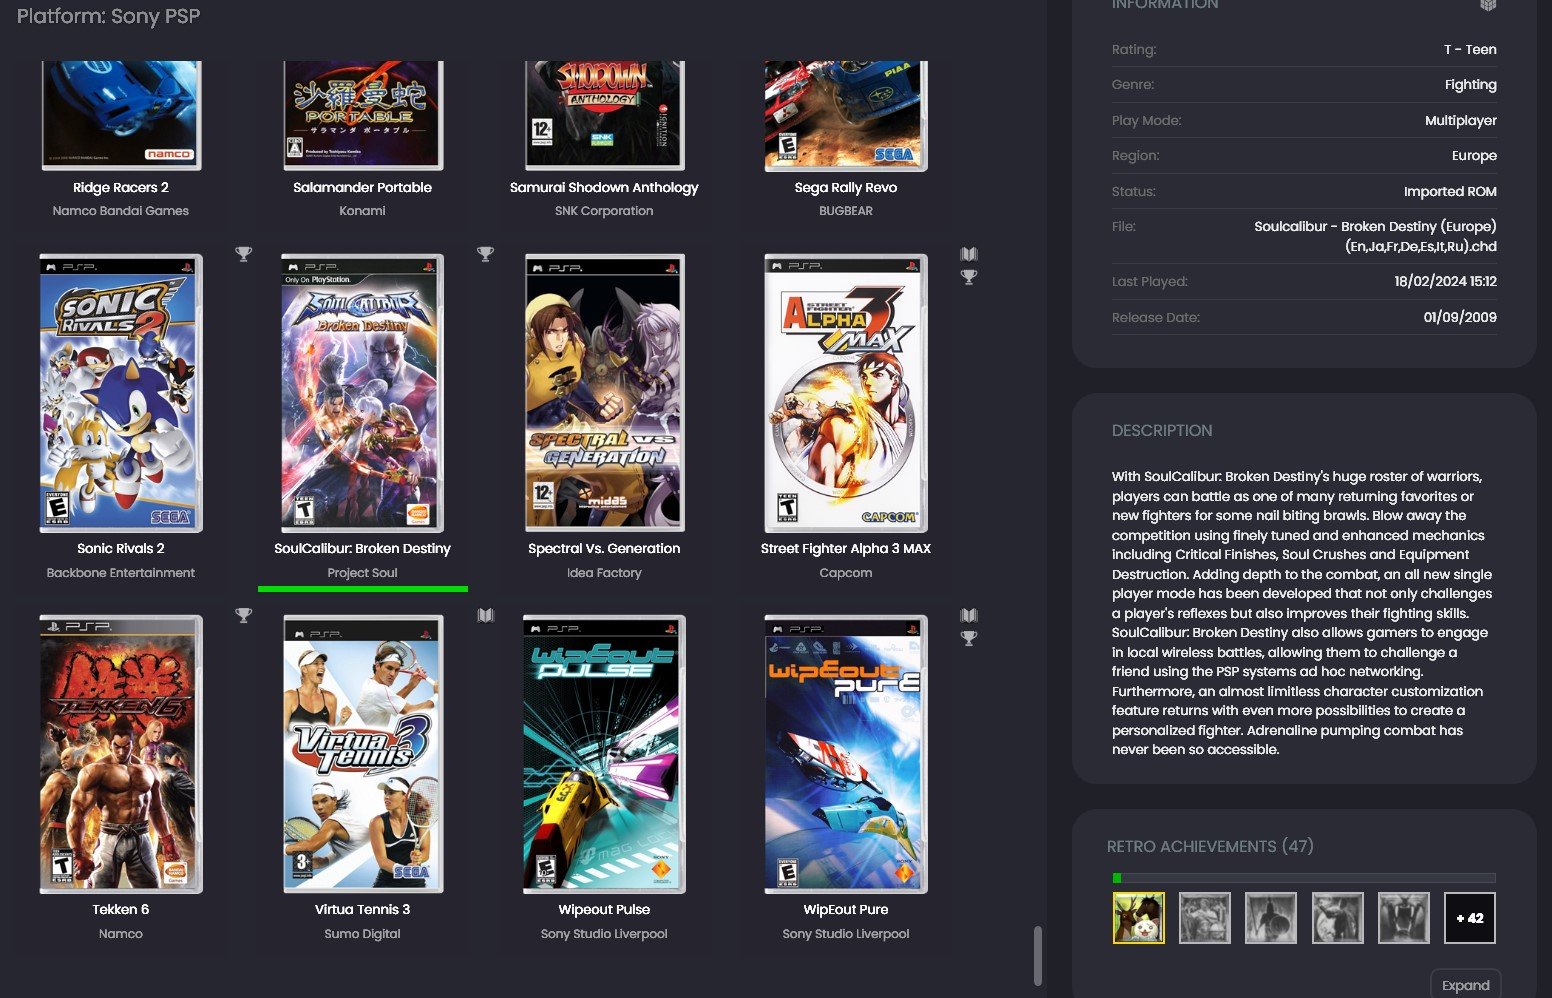Select the SoulCalibur: Broken Destiny cover
Viewport: 1552px width, 998px height.
point(363,393)
